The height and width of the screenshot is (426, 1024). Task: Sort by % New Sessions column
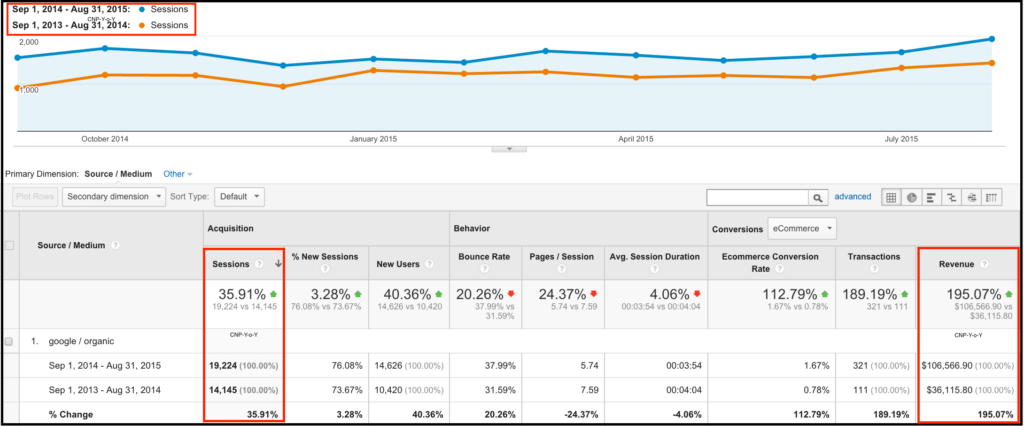tap(325, 257)
